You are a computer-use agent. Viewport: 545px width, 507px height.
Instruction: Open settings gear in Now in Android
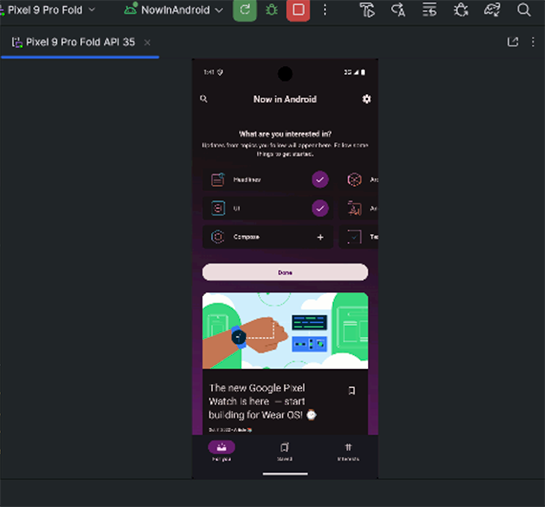coord(366,99)
